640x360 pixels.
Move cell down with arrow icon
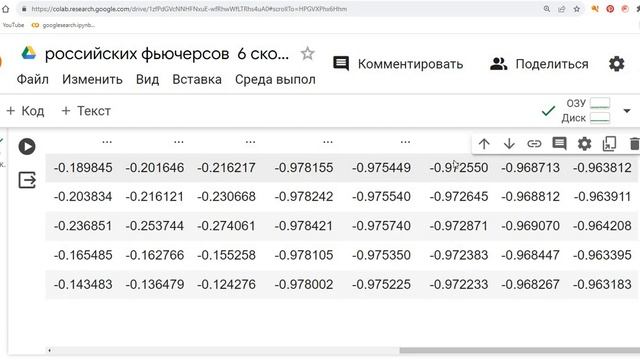coord(509,144)
